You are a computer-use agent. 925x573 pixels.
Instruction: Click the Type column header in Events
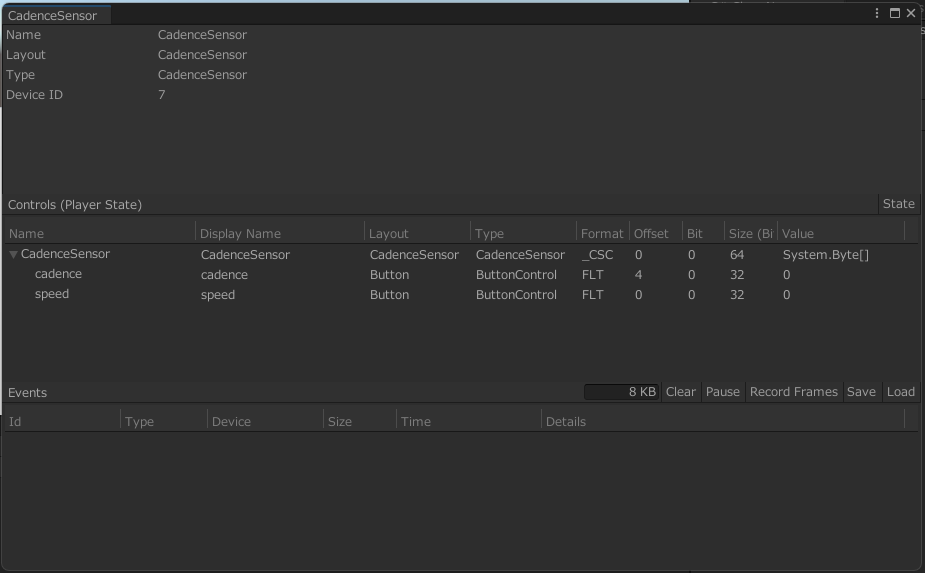164,421
